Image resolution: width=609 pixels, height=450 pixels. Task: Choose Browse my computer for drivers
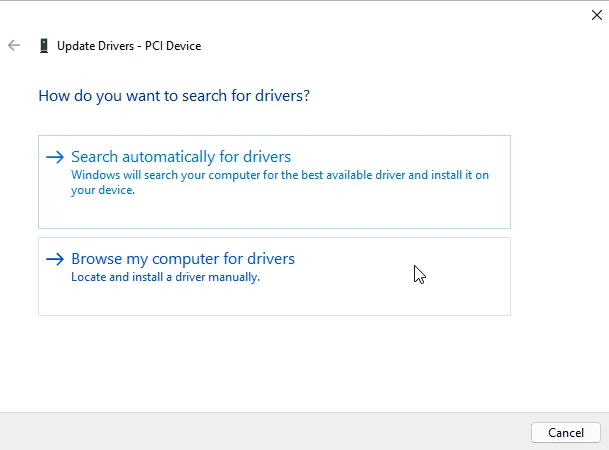point(183,259)
